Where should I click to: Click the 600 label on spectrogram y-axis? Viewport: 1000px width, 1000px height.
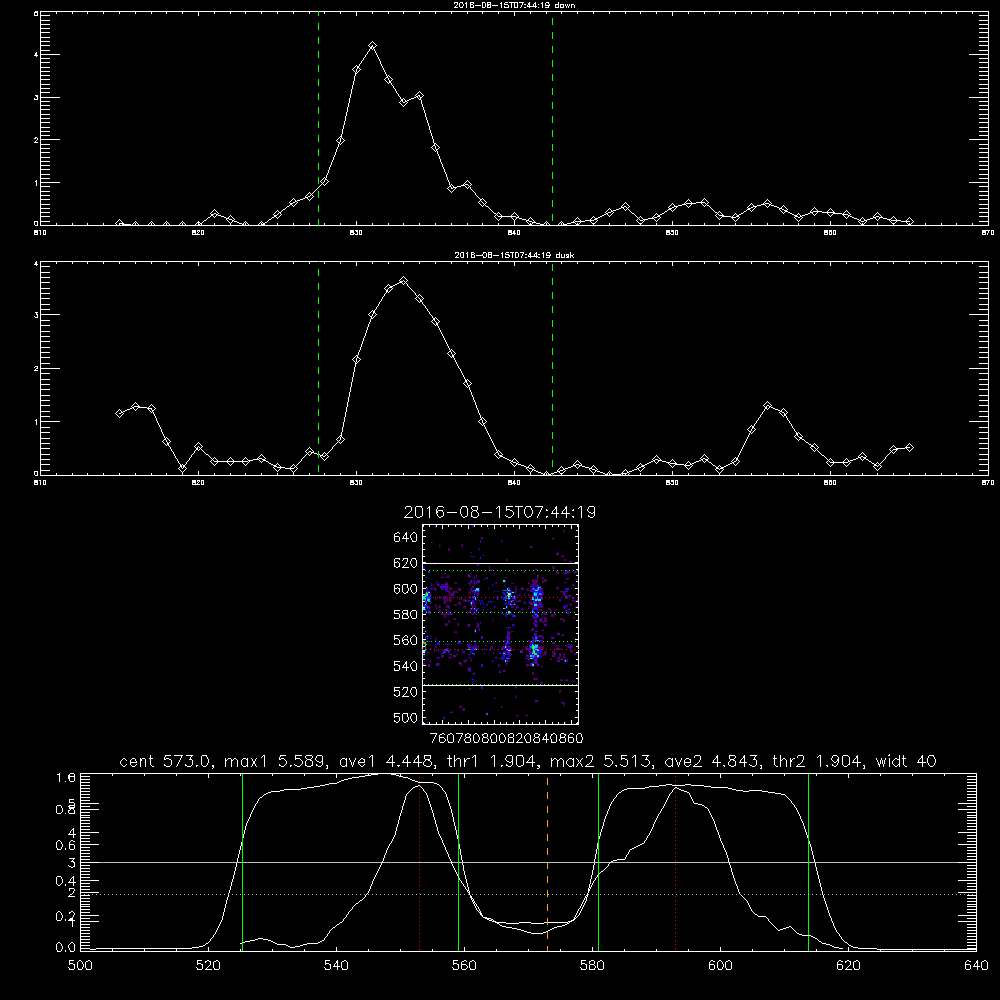point(405,589)
